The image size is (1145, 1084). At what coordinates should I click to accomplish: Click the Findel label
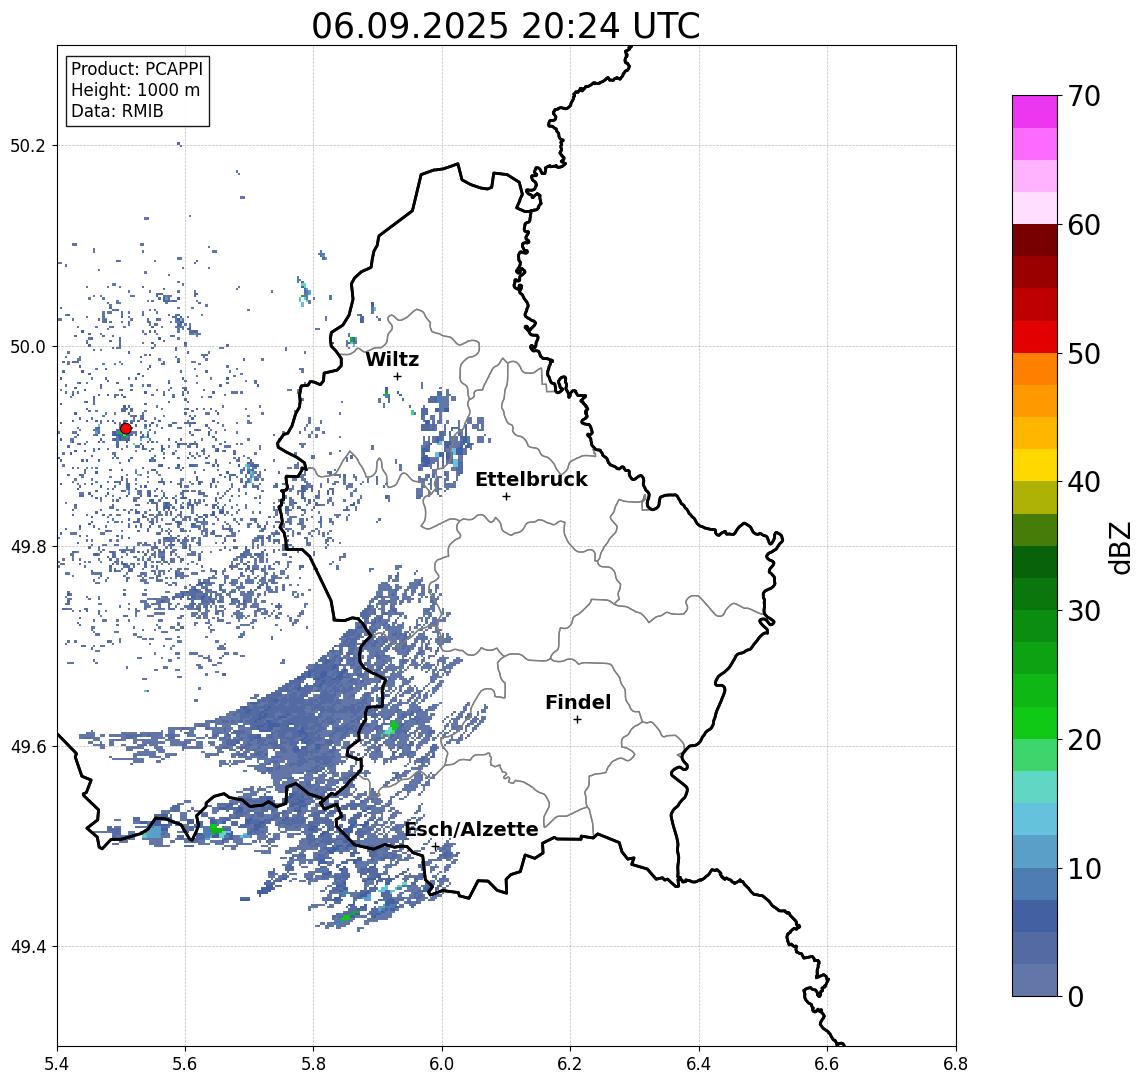tap(578, 702)
